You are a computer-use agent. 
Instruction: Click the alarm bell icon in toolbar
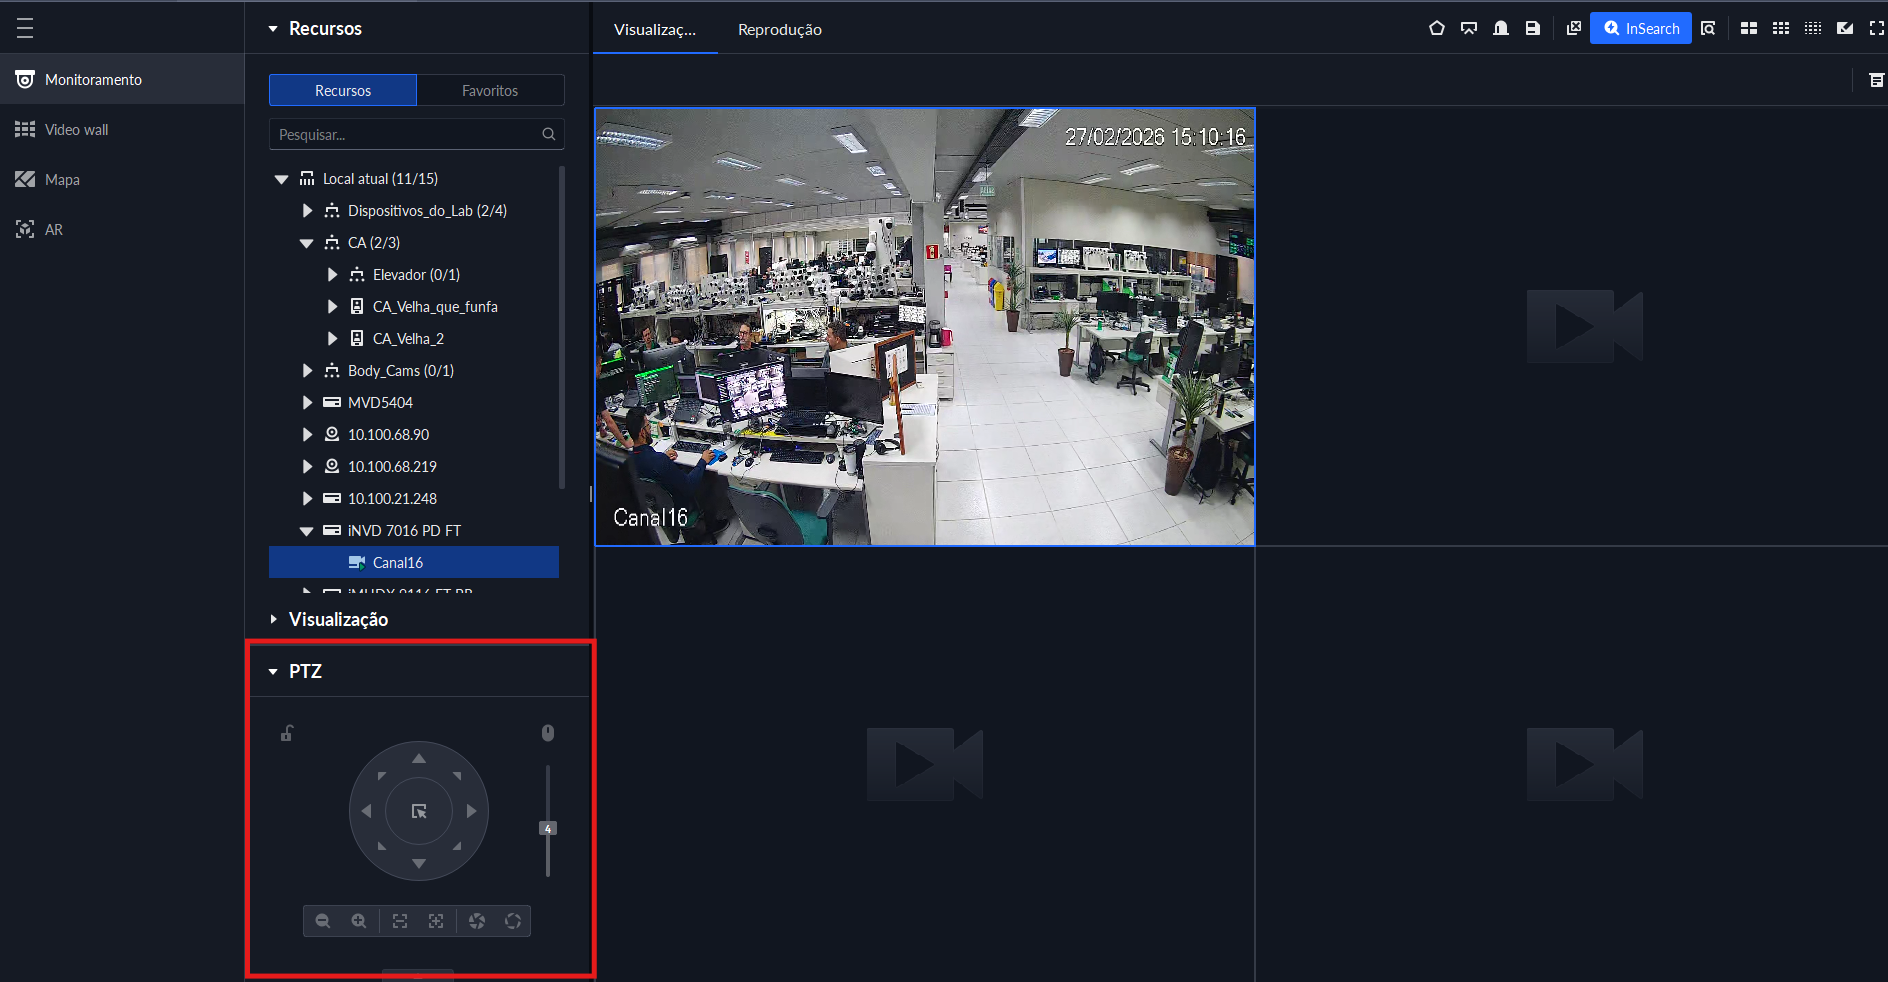(x=1500, y=29)
